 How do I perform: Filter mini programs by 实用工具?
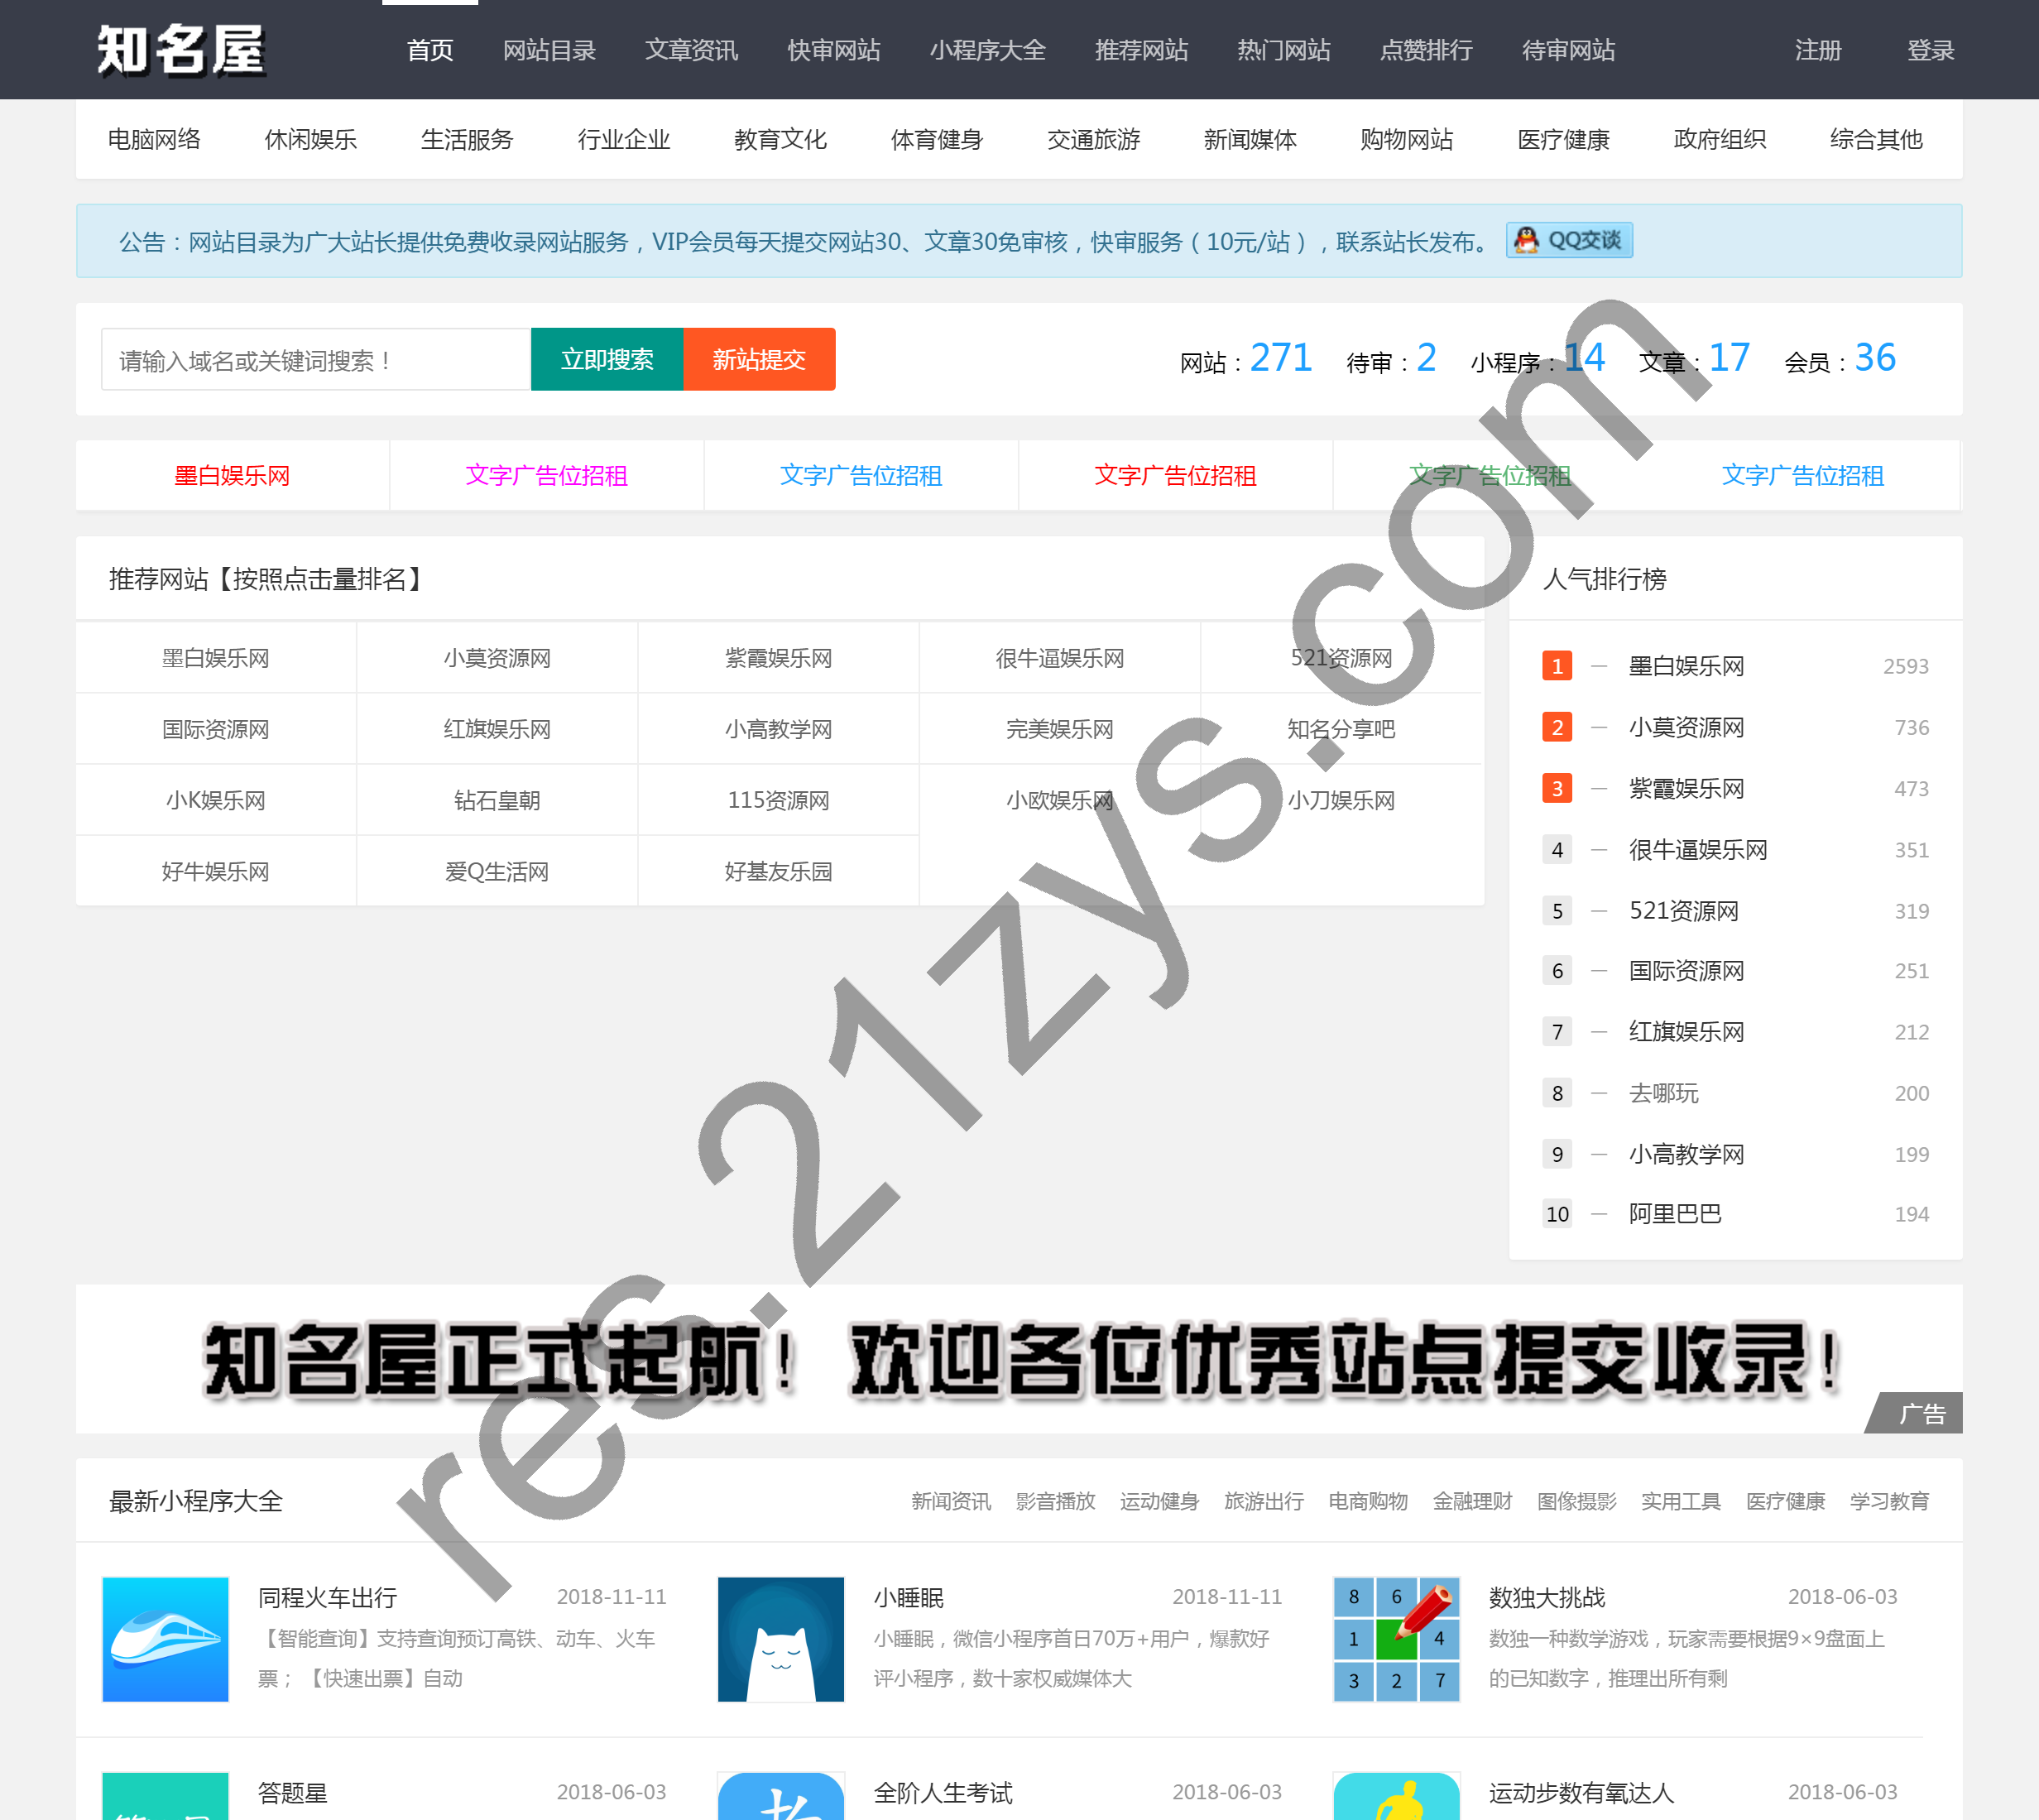(1681, 1501)
